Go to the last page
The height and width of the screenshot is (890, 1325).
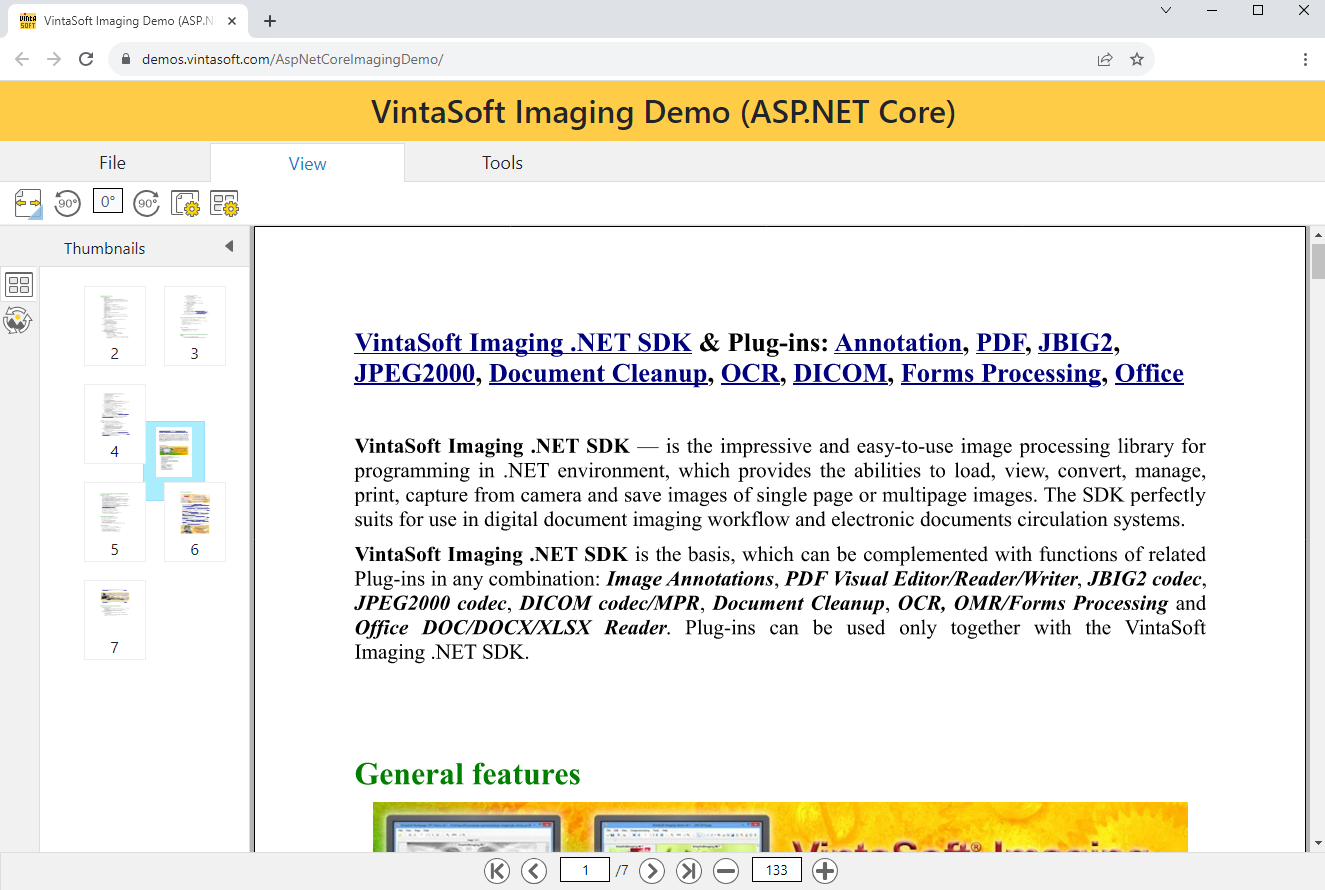pyautogui.click(x=689, y=870)
